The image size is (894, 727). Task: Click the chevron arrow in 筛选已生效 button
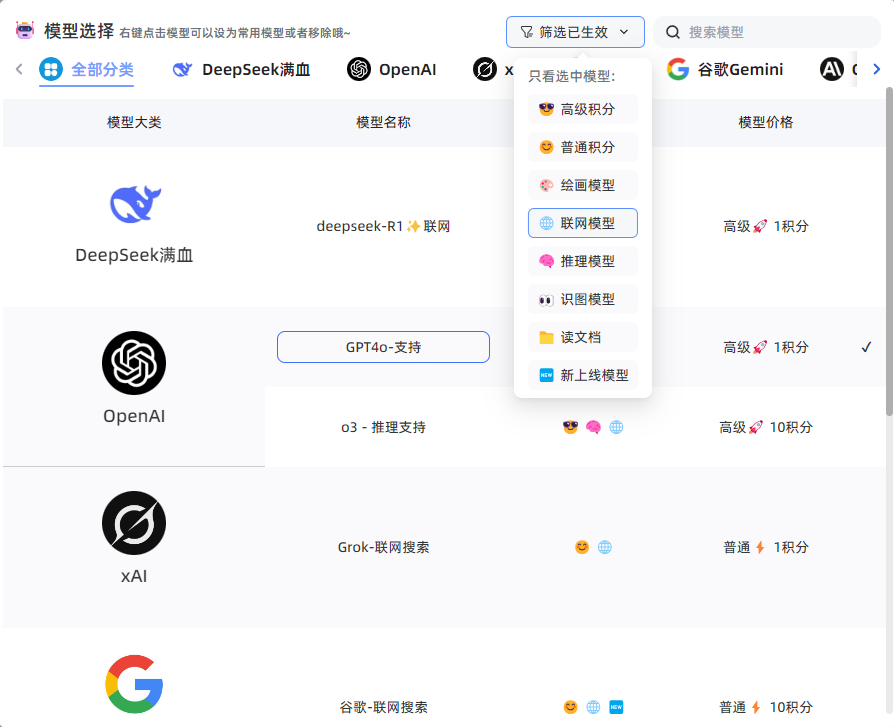(624, 32)
